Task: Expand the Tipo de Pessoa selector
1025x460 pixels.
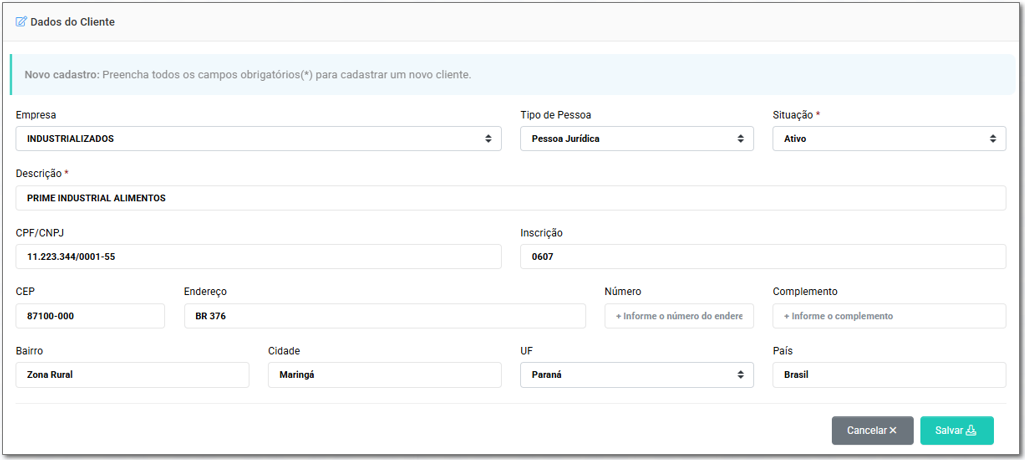Action: [x=636, y=139]
